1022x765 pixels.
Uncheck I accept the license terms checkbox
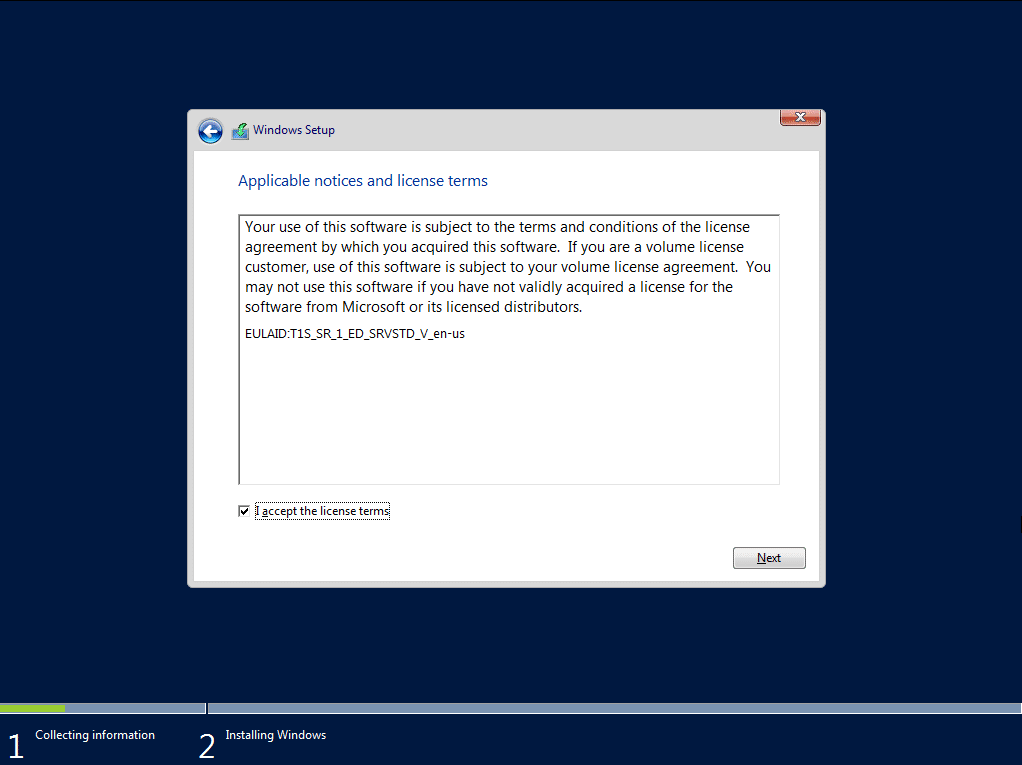click(244, 512)
